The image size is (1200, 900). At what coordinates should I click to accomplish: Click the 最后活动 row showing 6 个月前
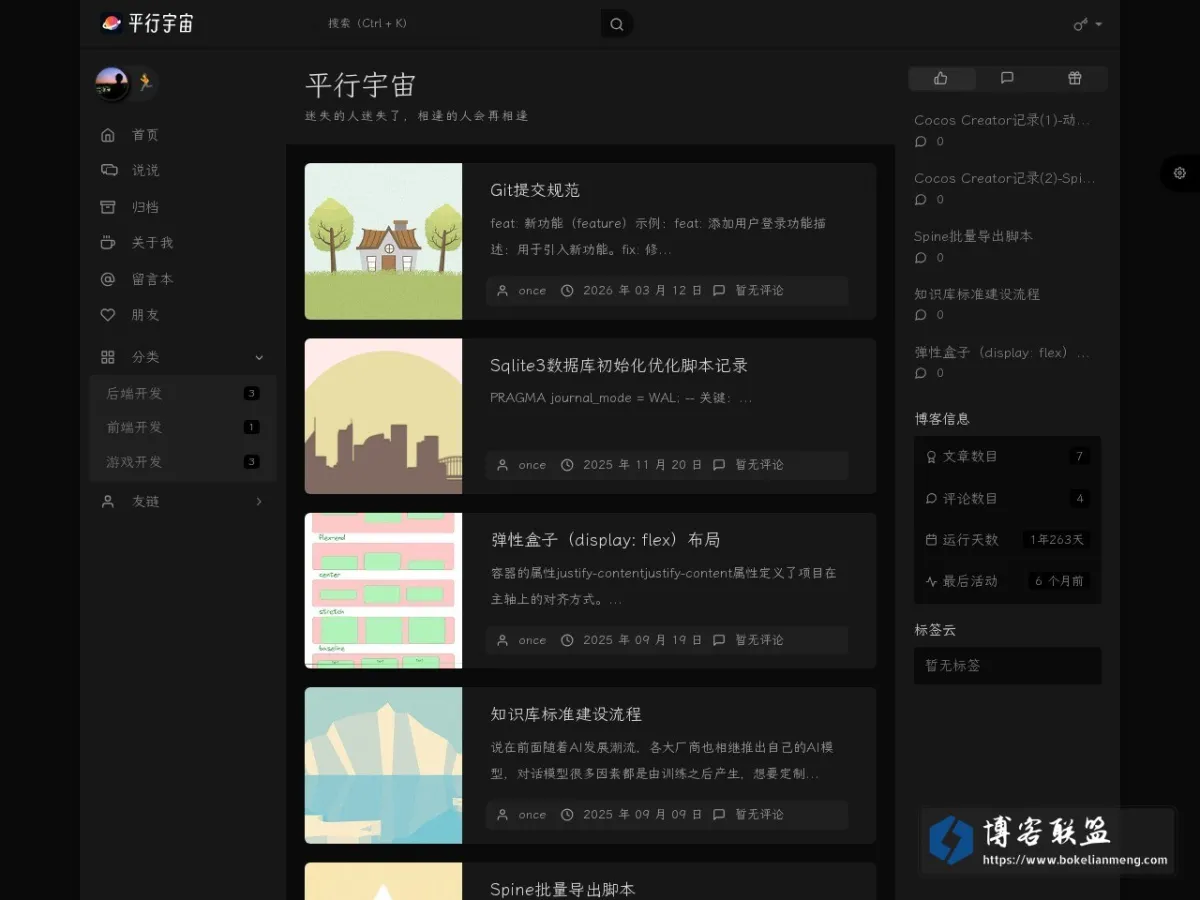click(1008, 581)
